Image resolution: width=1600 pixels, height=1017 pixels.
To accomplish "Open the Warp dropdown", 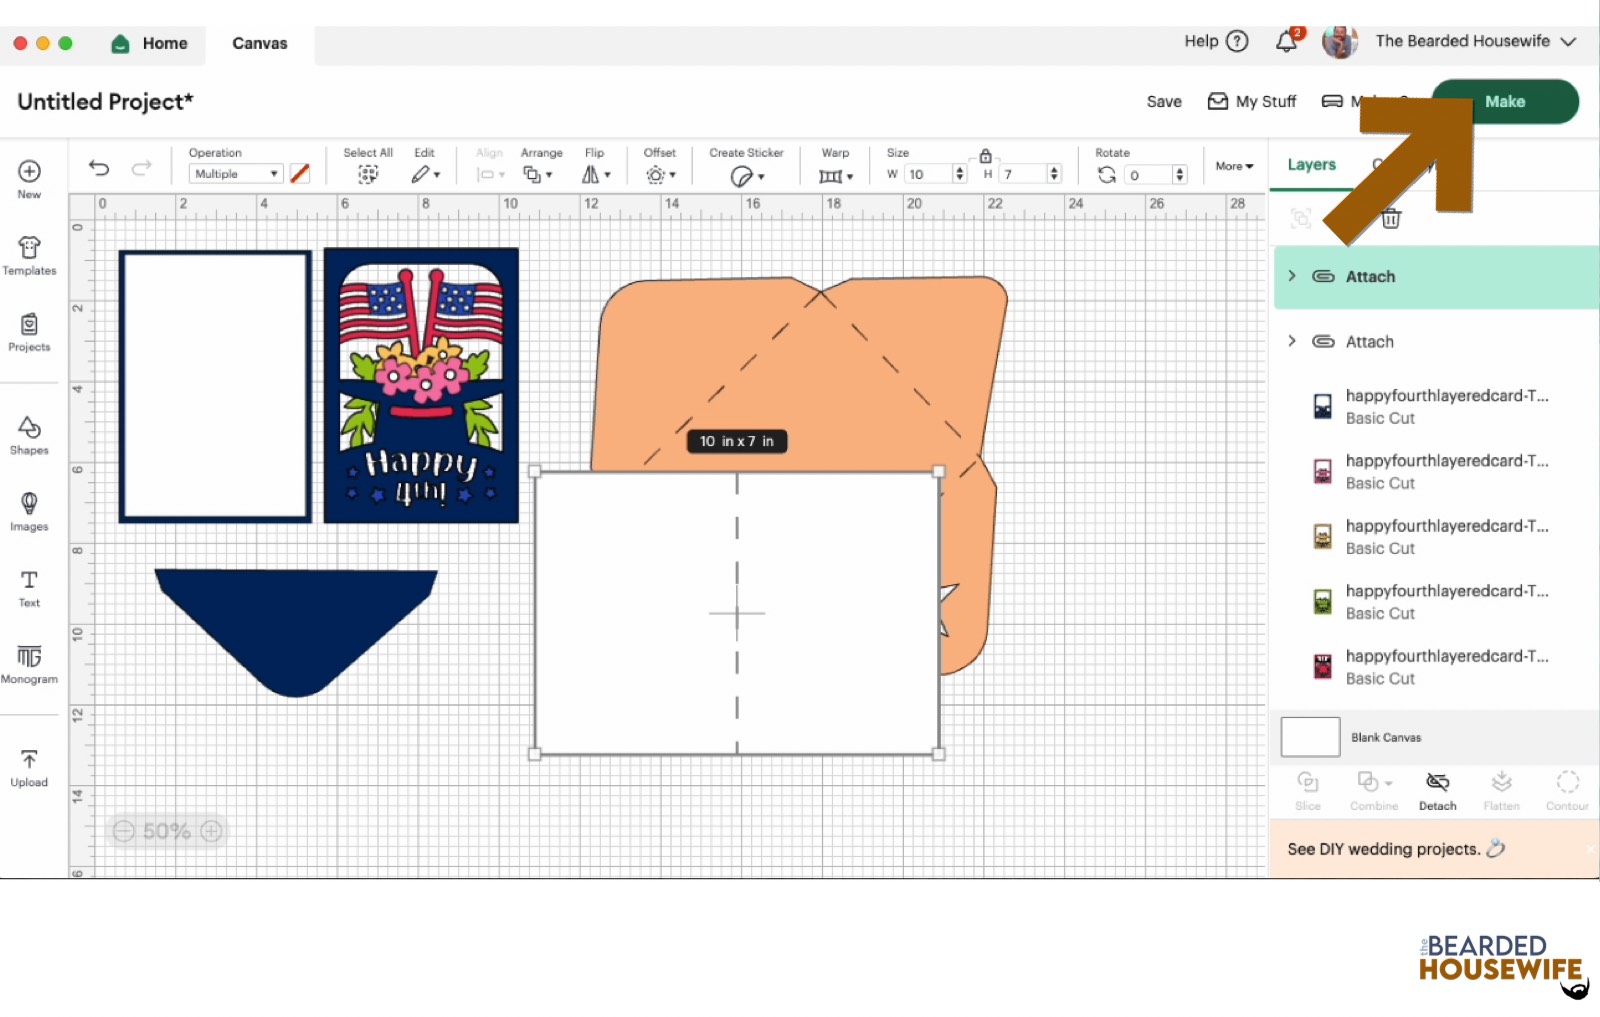I will tap(835, 176).
